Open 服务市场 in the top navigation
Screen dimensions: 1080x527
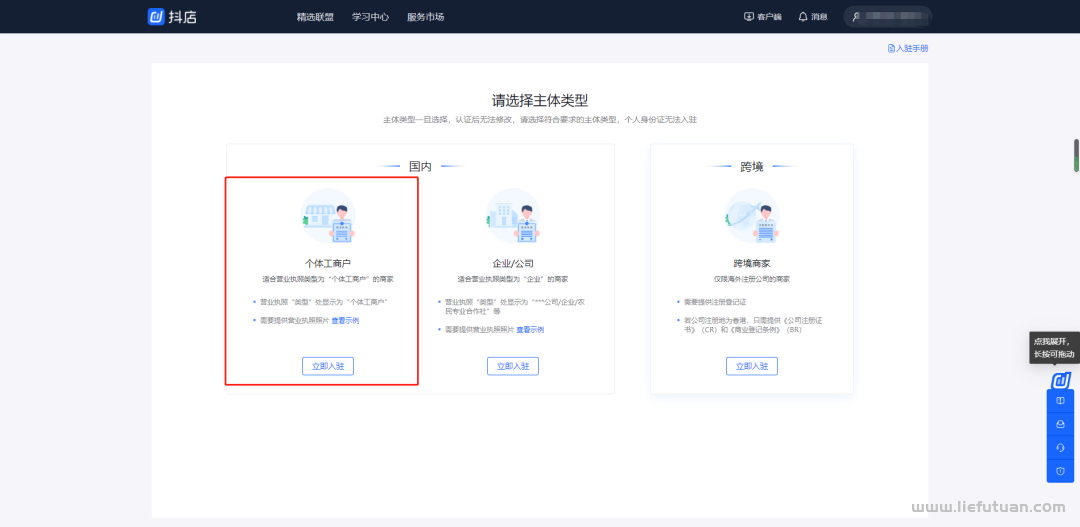point(425,17)
